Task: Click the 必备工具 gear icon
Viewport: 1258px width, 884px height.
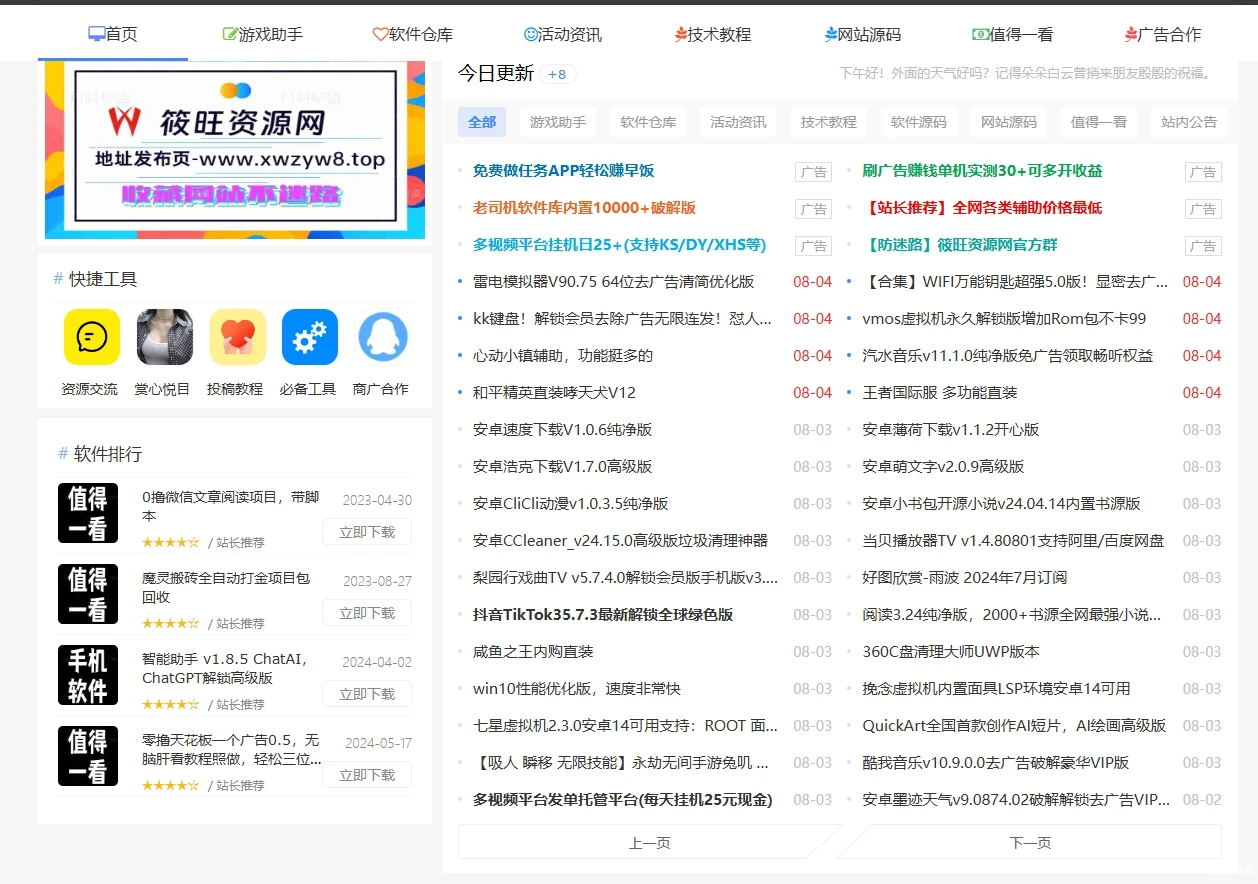Action: (309, 337)
